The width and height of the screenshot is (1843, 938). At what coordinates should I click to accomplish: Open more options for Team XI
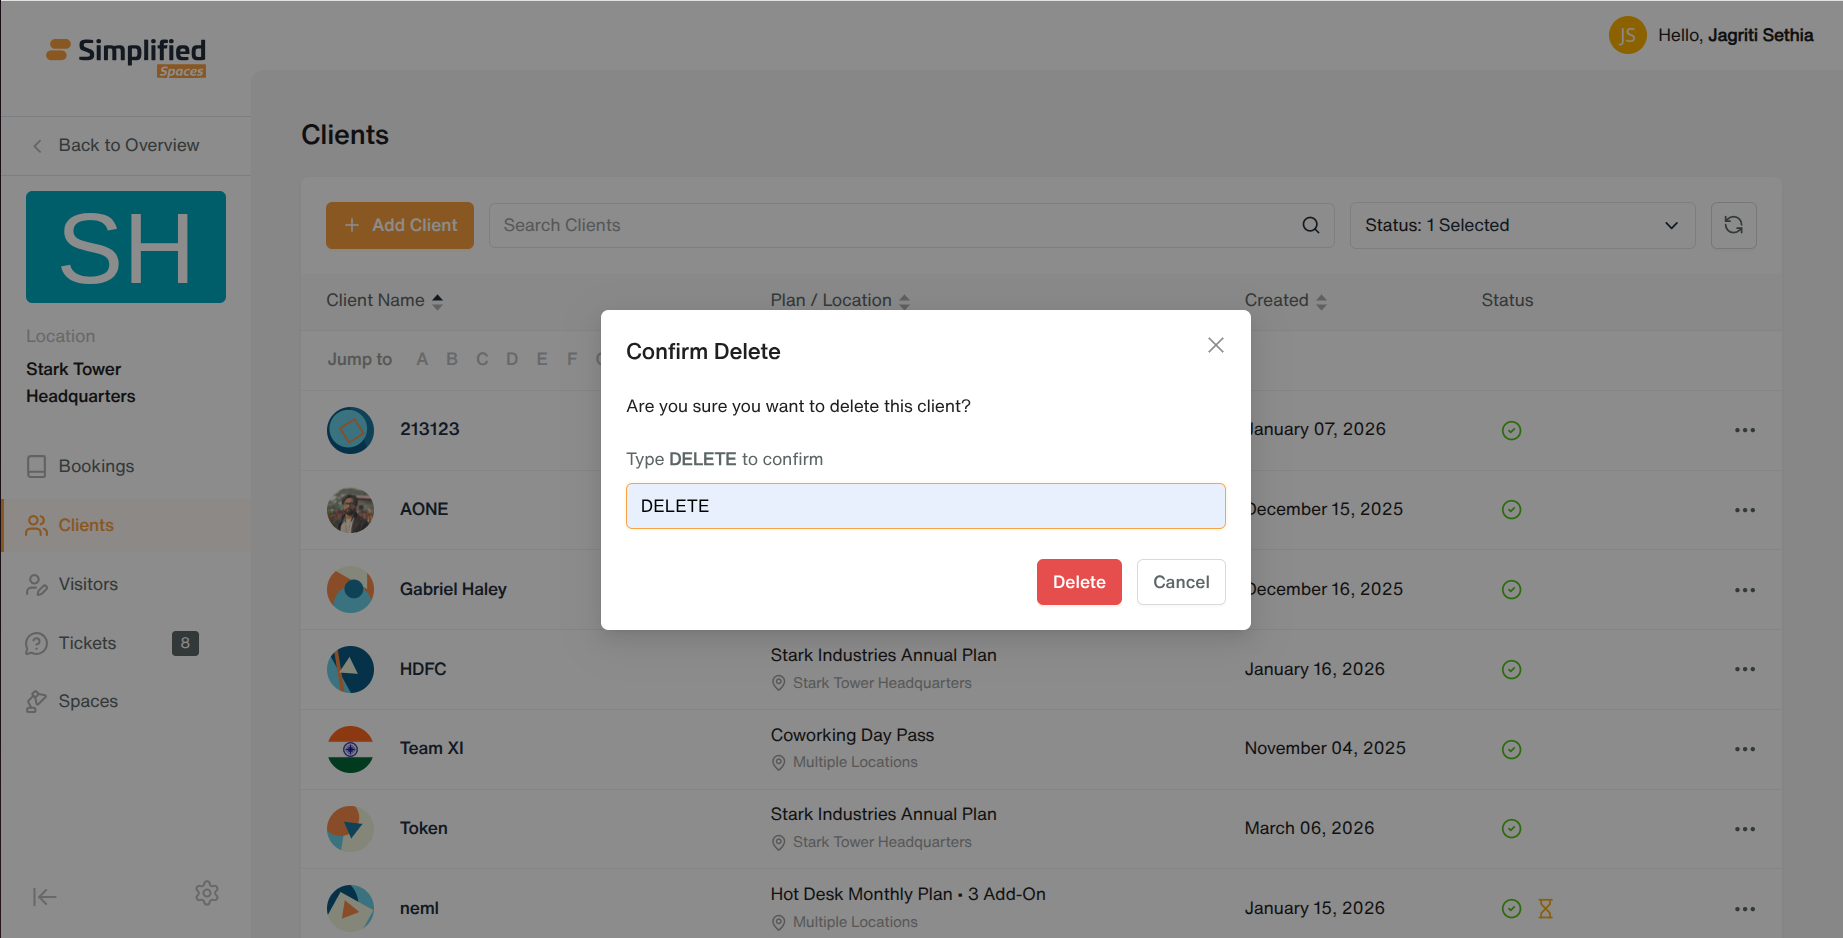(x=1744, y=749)
